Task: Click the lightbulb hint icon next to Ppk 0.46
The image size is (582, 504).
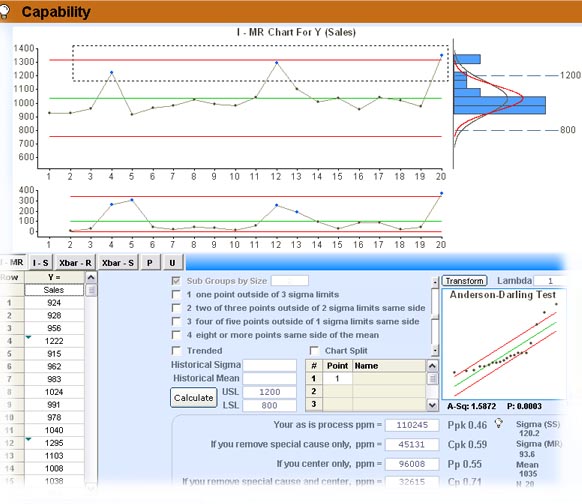Action: [x=498, y=423]
